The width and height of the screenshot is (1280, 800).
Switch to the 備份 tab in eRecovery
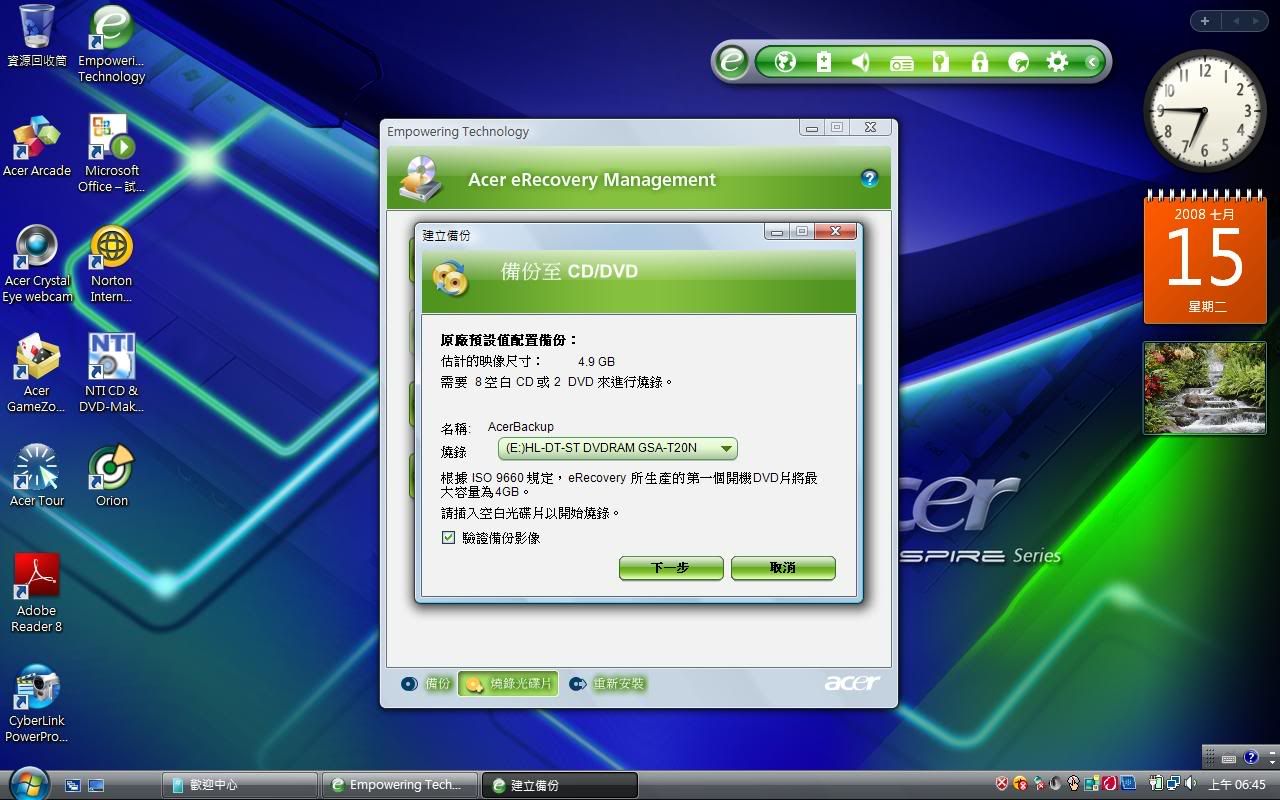click(427, 684)
